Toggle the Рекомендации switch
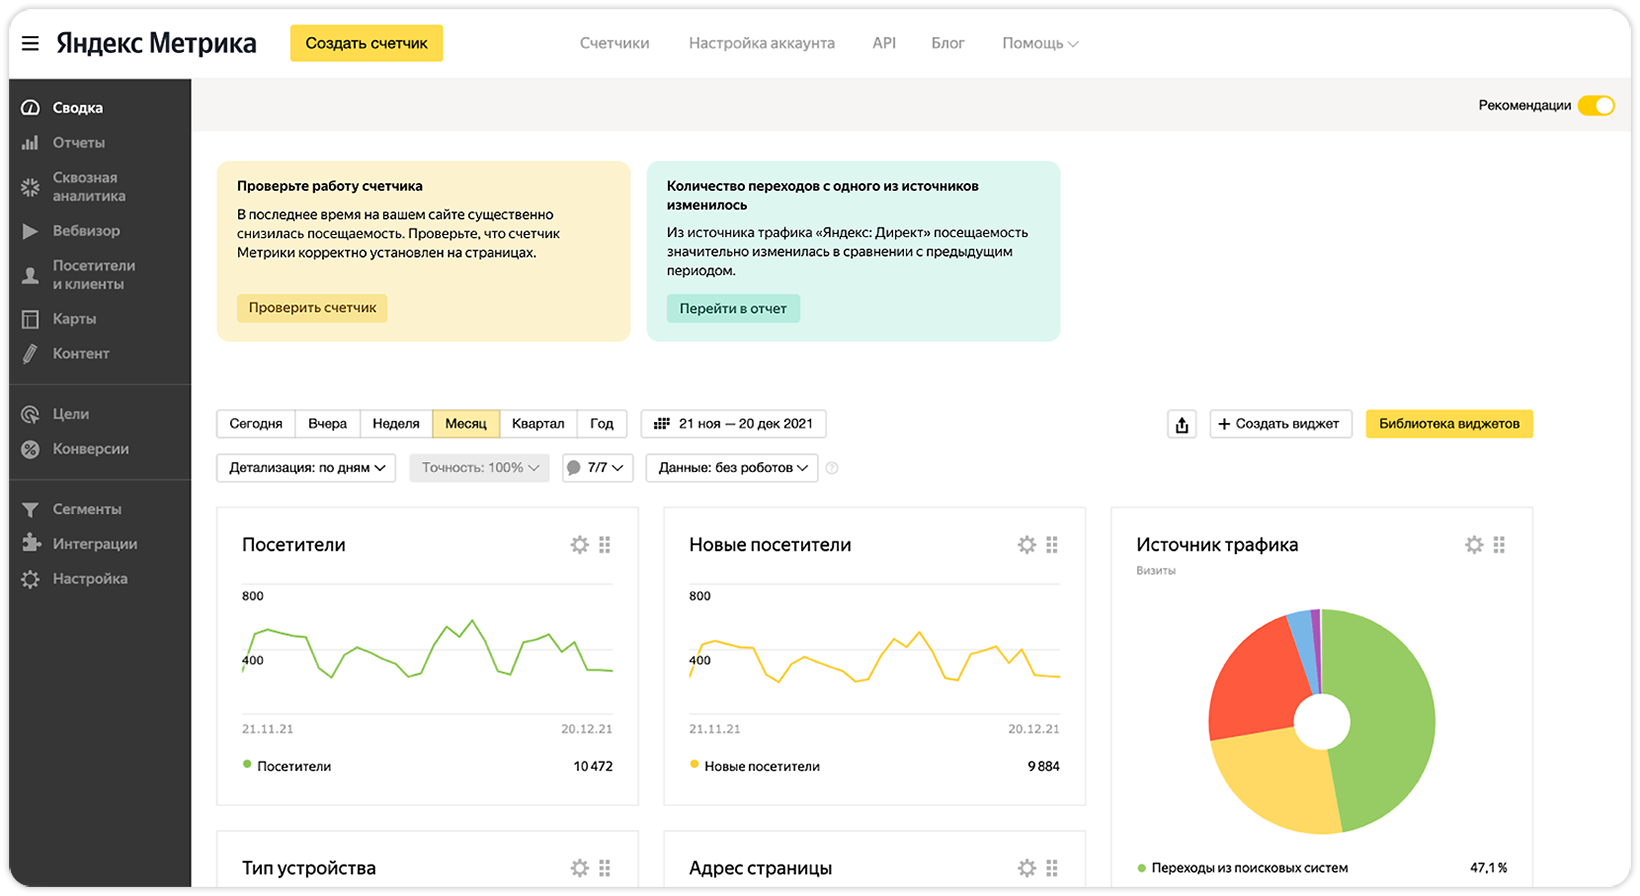This screenshot has width=1640, height=896. [1595, 106]
